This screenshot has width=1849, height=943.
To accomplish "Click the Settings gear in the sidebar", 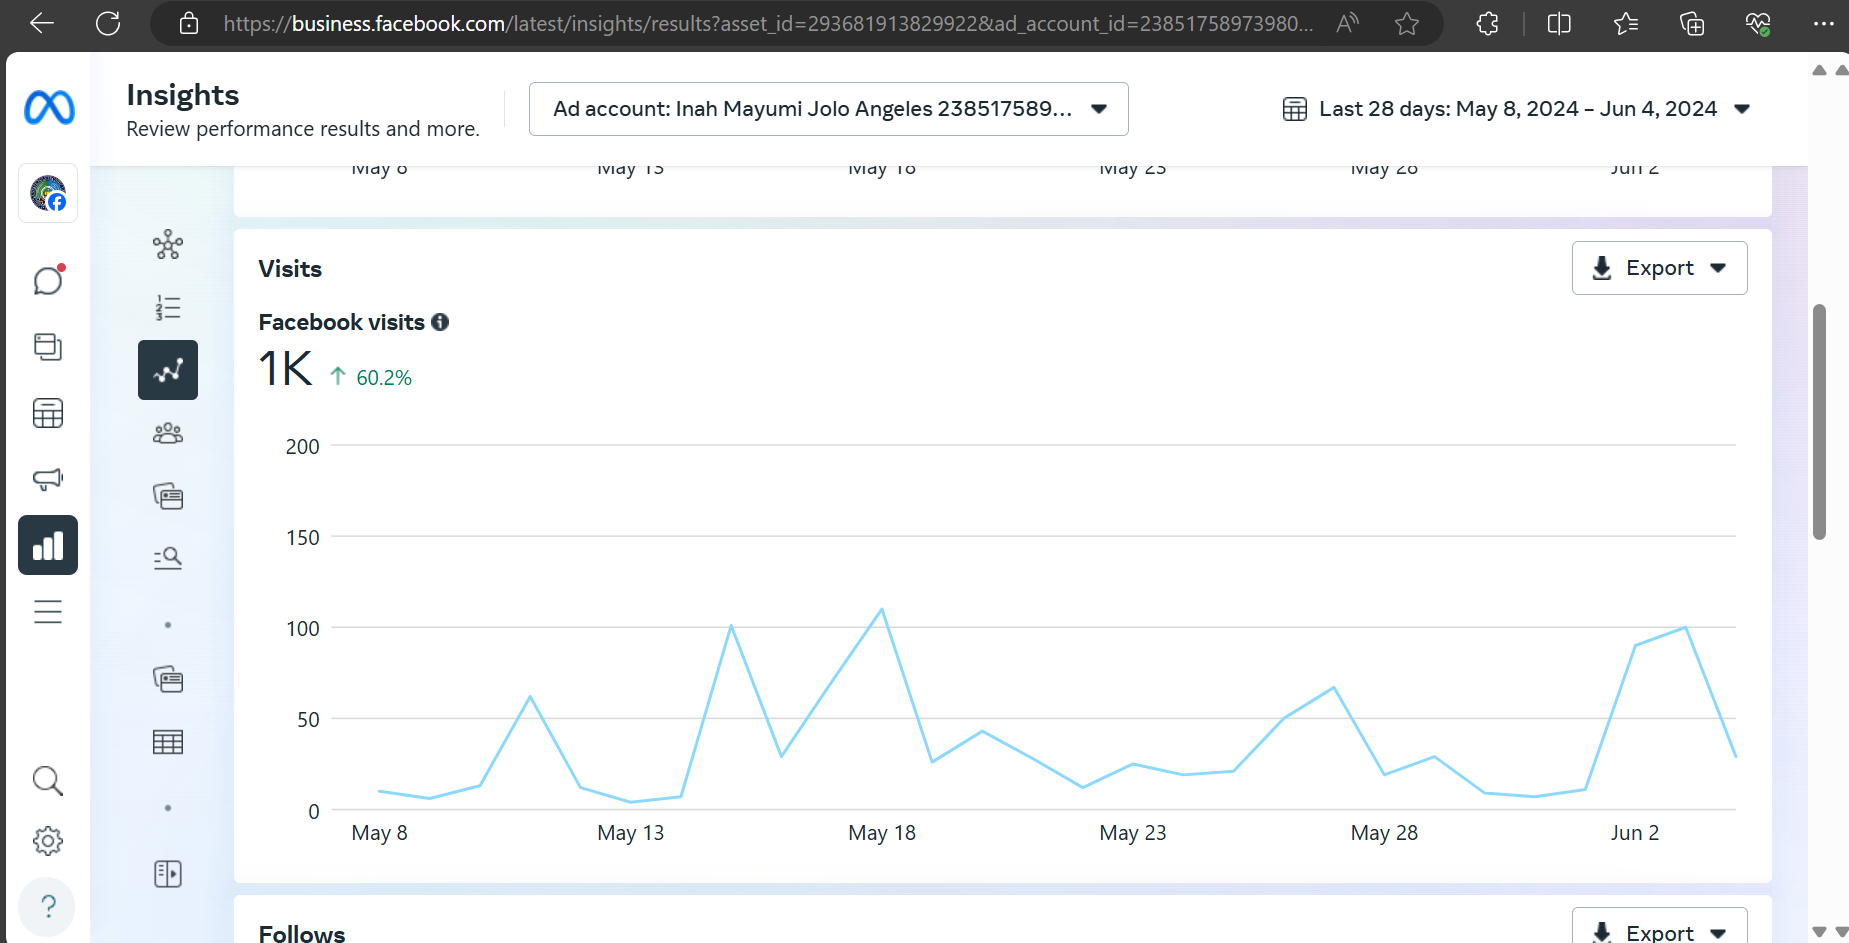I will point(48,841).
